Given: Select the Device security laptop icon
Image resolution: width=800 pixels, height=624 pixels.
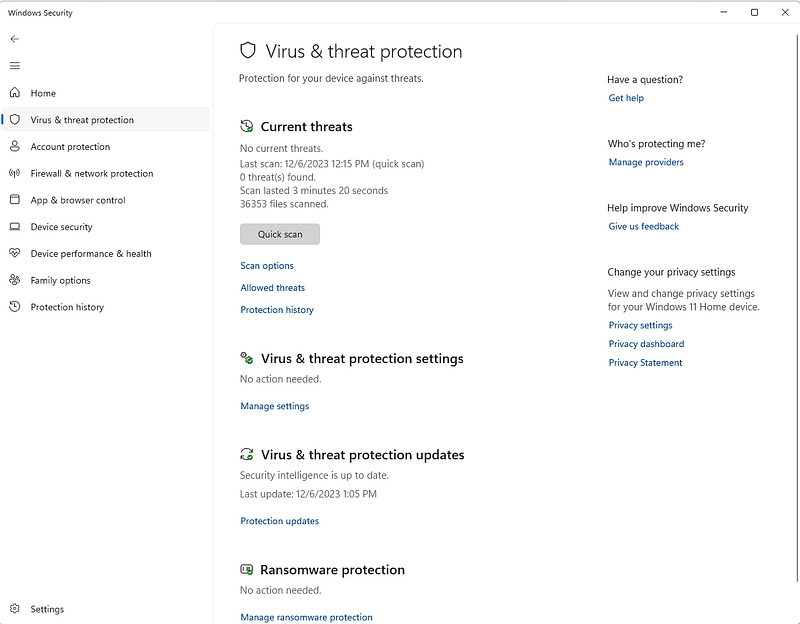Looking at the screenshot, I should [15, 226].
